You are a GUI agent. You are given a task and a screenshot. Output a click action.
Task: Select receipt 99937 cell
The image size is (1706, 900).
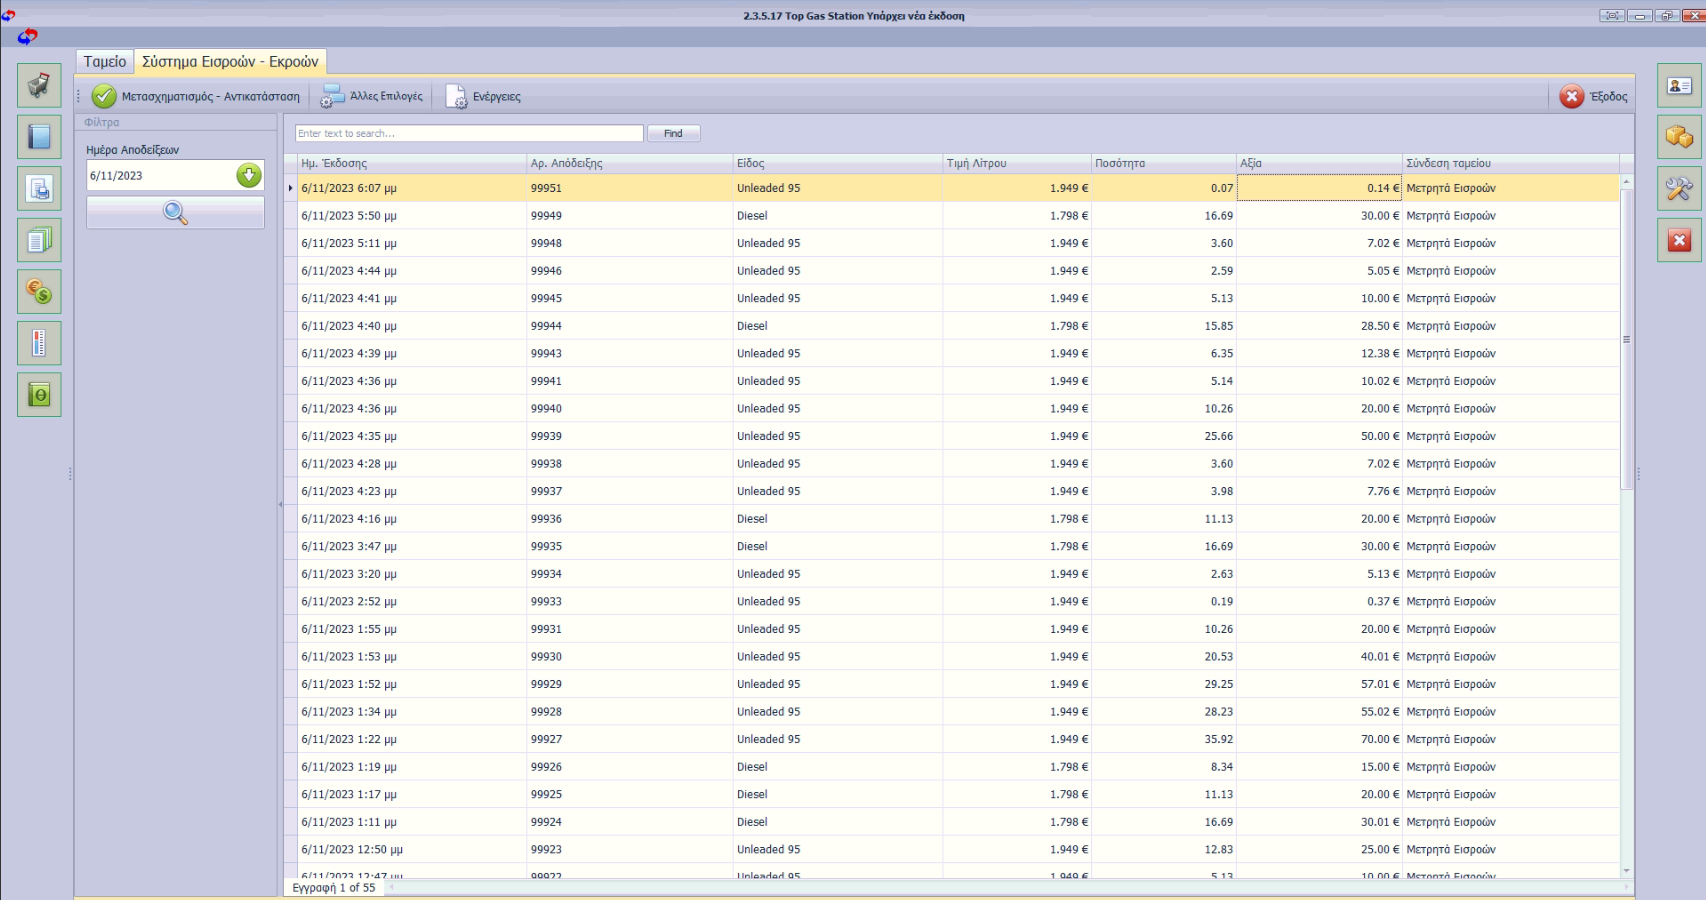click(630, 491)
